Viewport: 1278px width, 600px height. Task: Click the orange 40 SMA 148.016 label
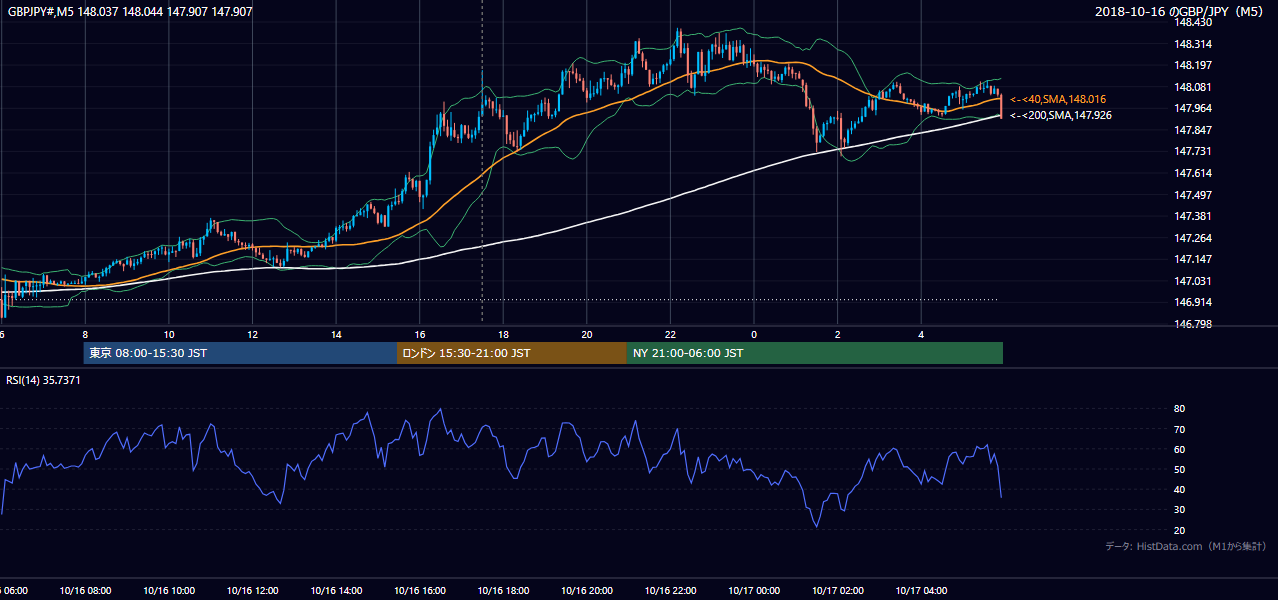pos(1058,99)
